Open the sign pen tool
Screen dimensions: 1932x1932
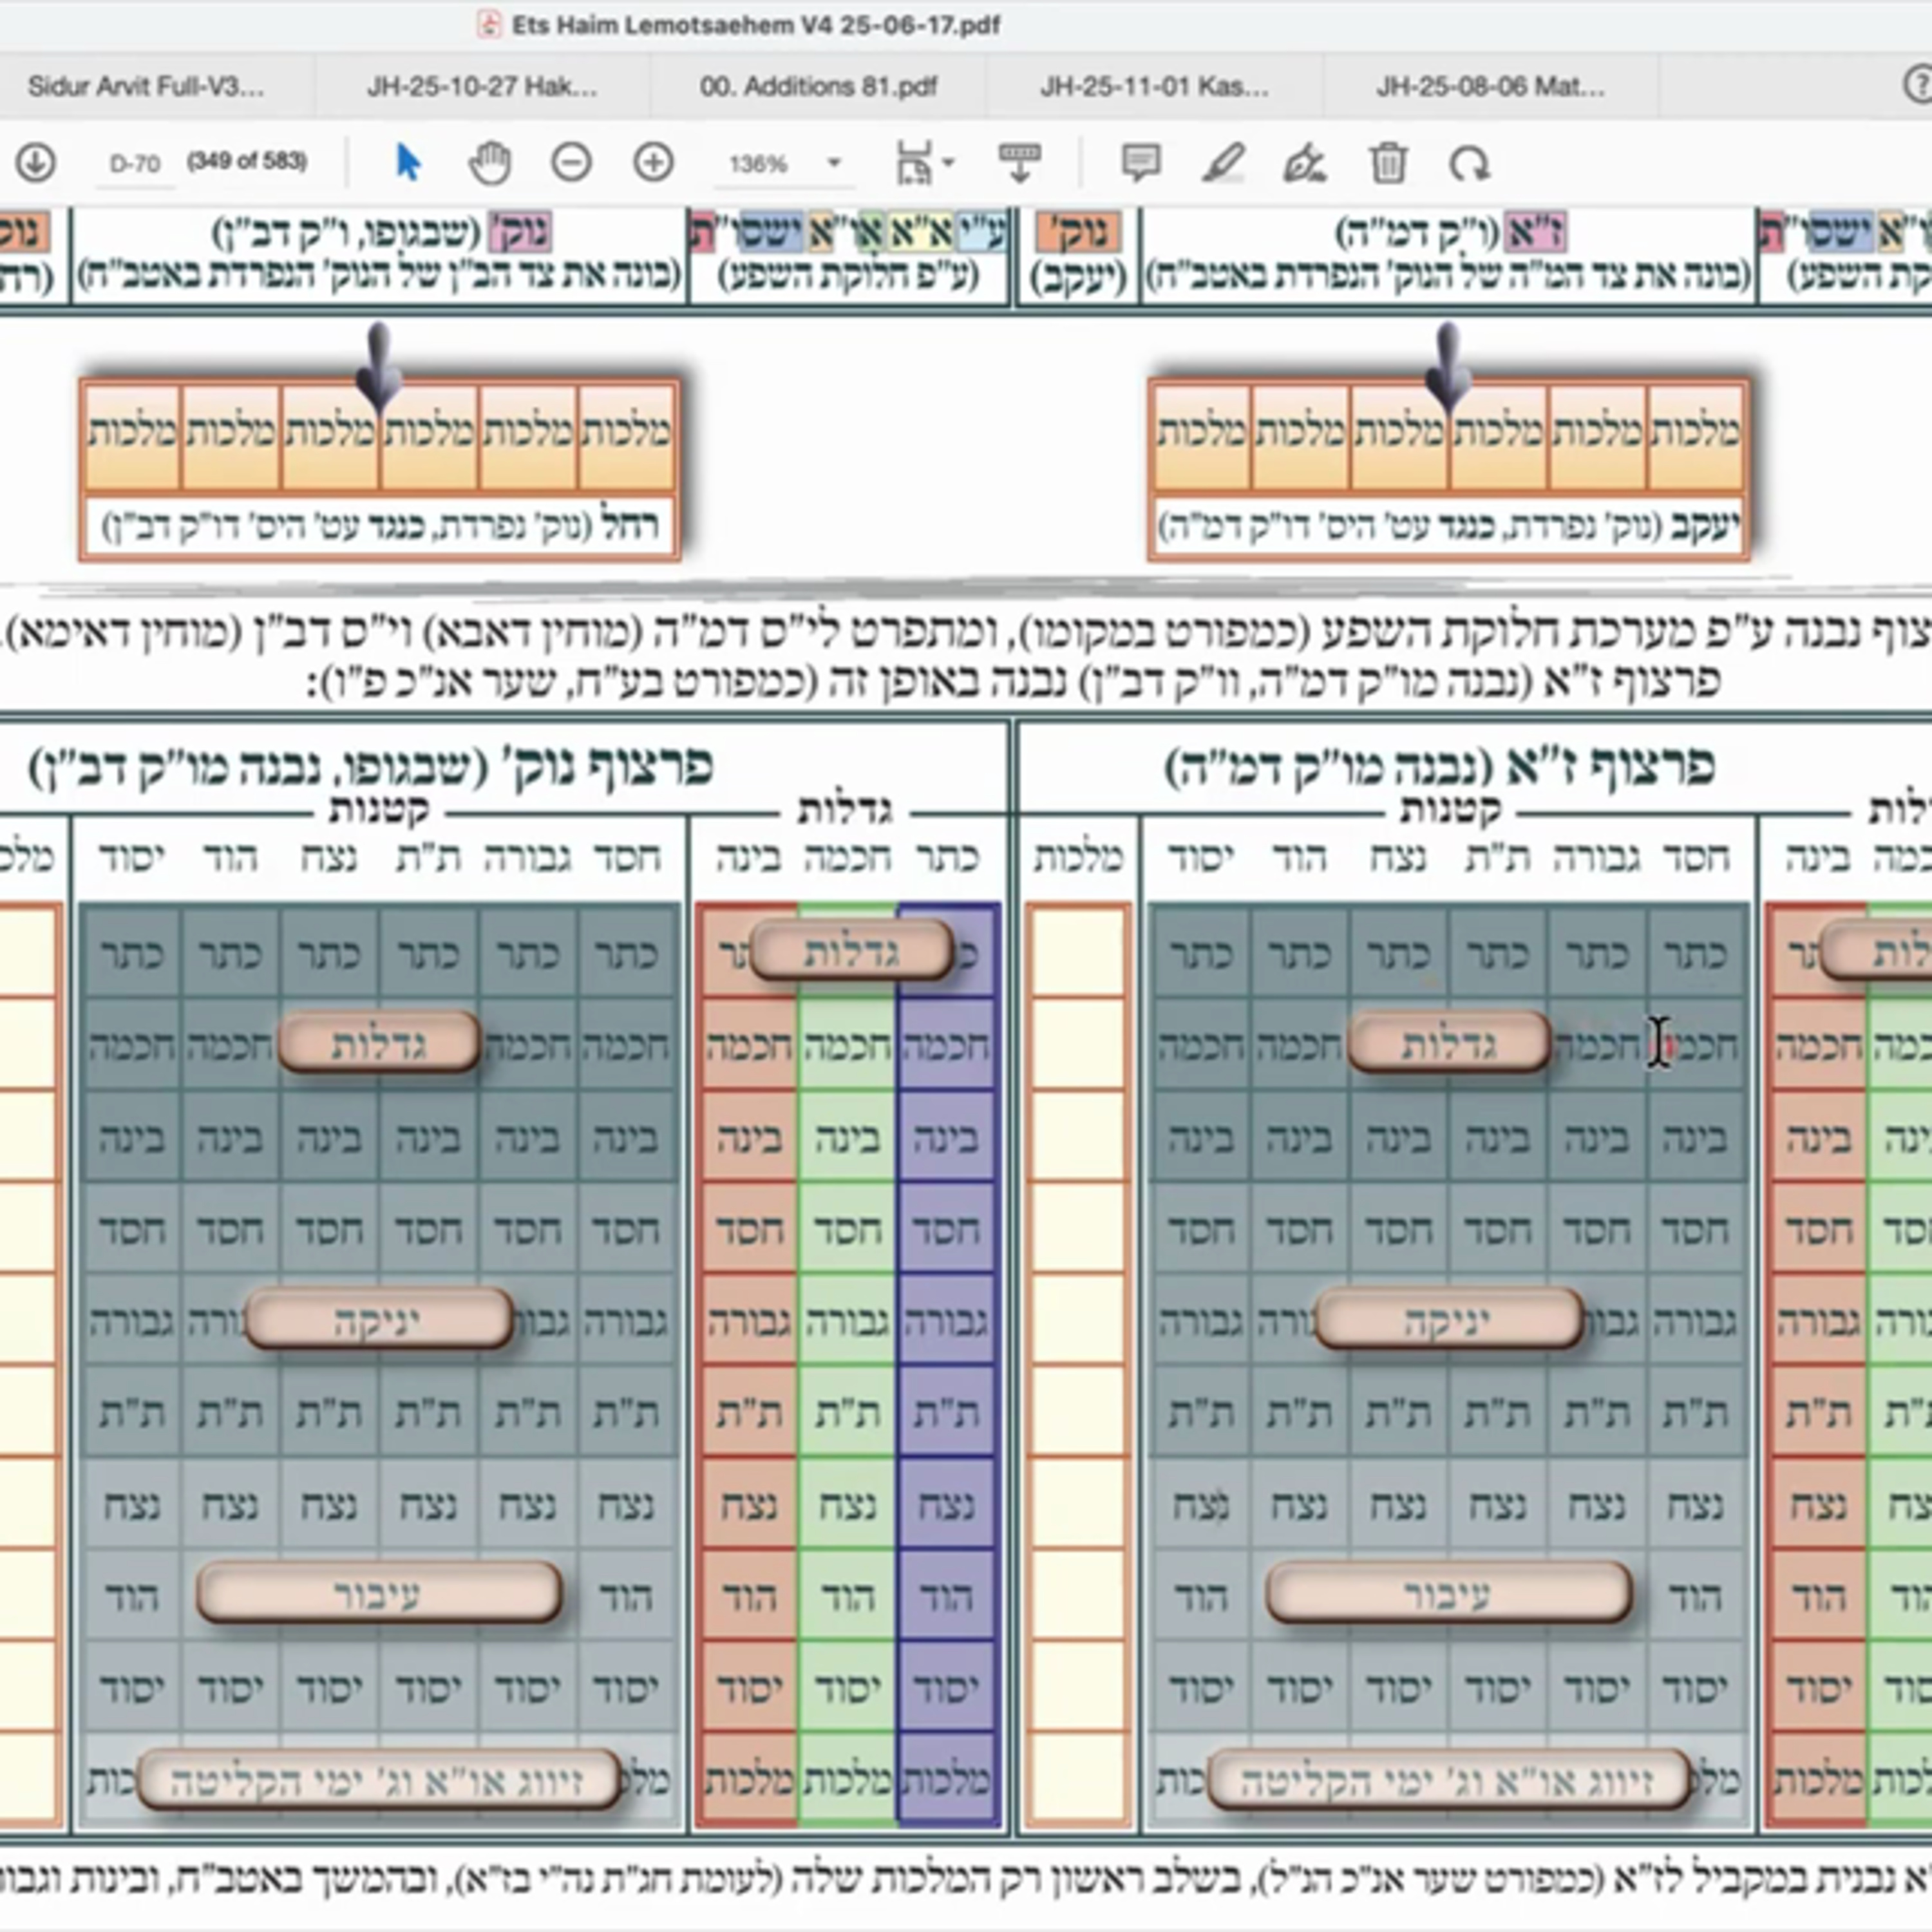coord(1305,162)
